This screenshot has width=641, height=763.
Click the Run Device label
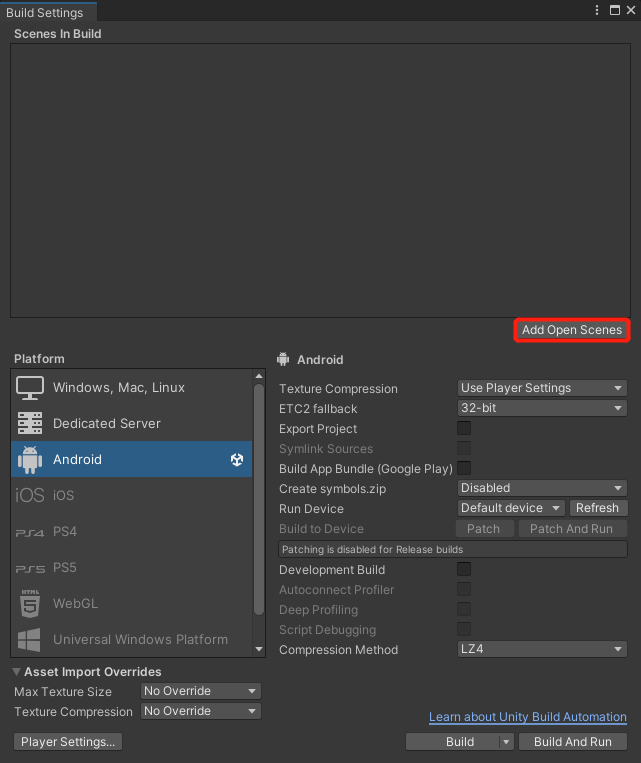pyautogui.click(x=311, y=509)
